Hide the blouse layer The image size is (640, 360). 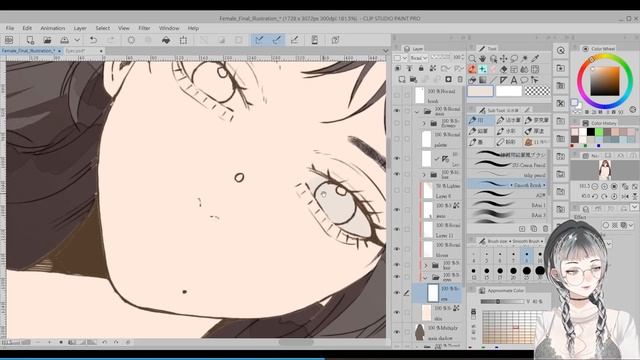click(x=397, y=249)
